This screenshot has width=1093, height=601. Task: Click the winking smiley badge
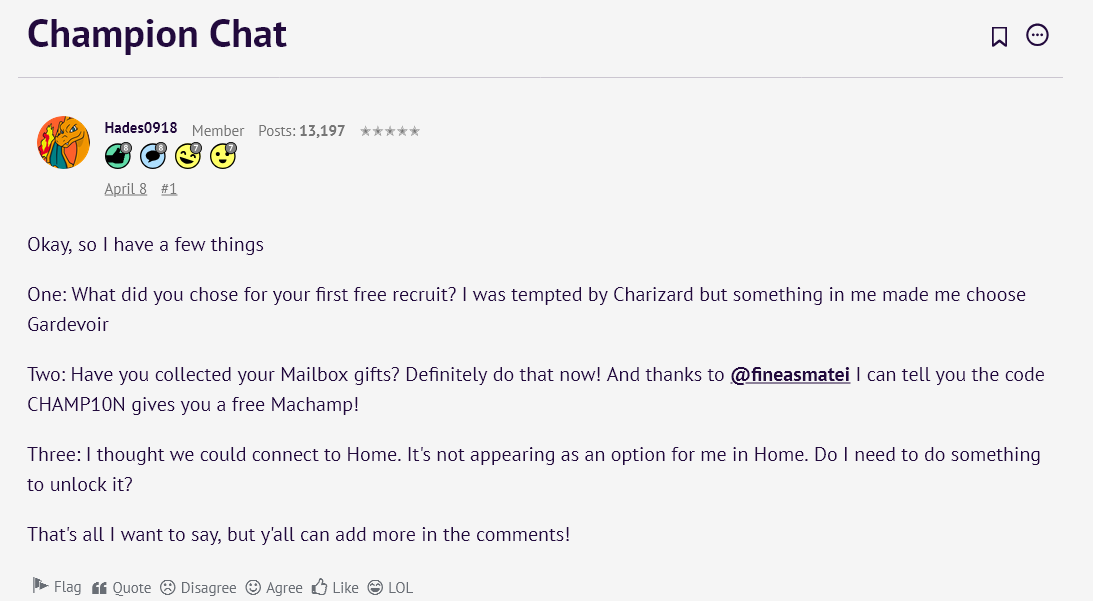click(188, 156)
